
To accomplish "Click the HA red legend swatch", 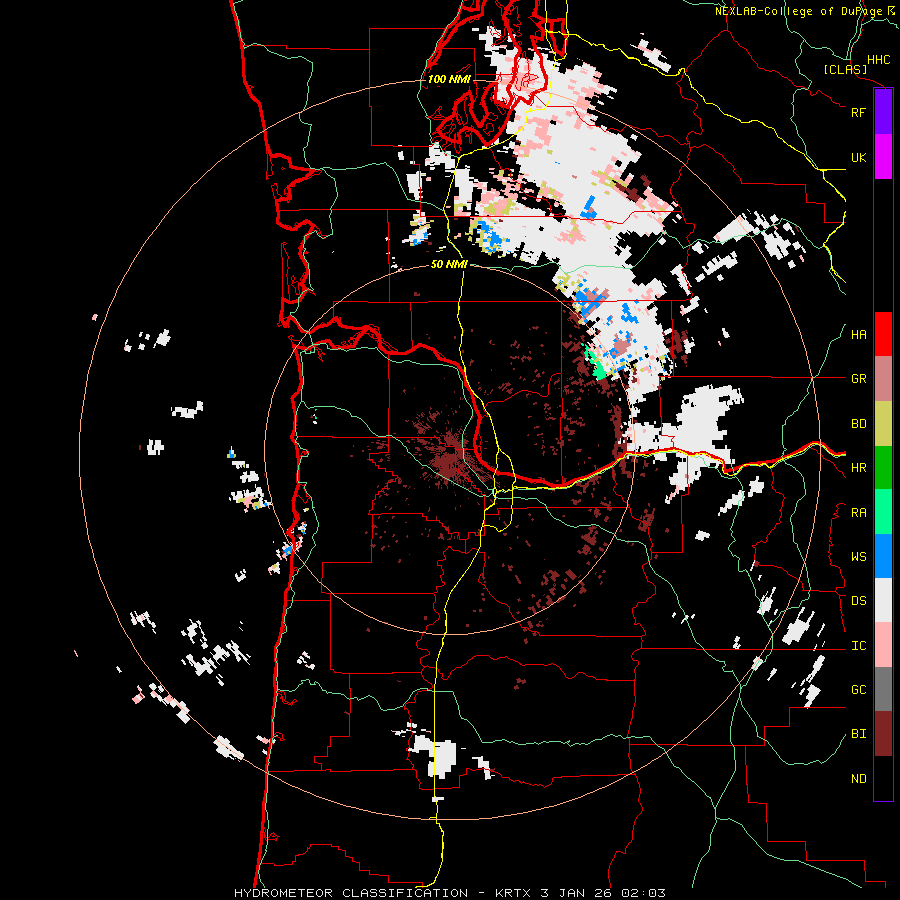I will pyautogui.click(x=883, y=334).
